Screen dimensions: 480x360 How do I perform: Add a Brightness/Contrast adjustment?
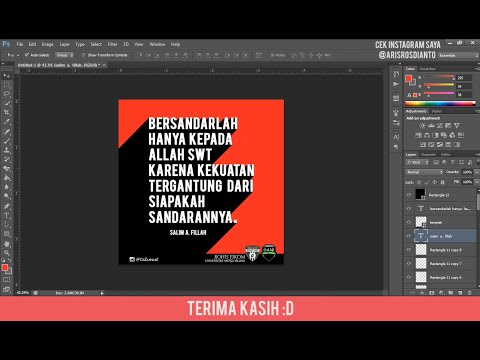click(422, 126)
